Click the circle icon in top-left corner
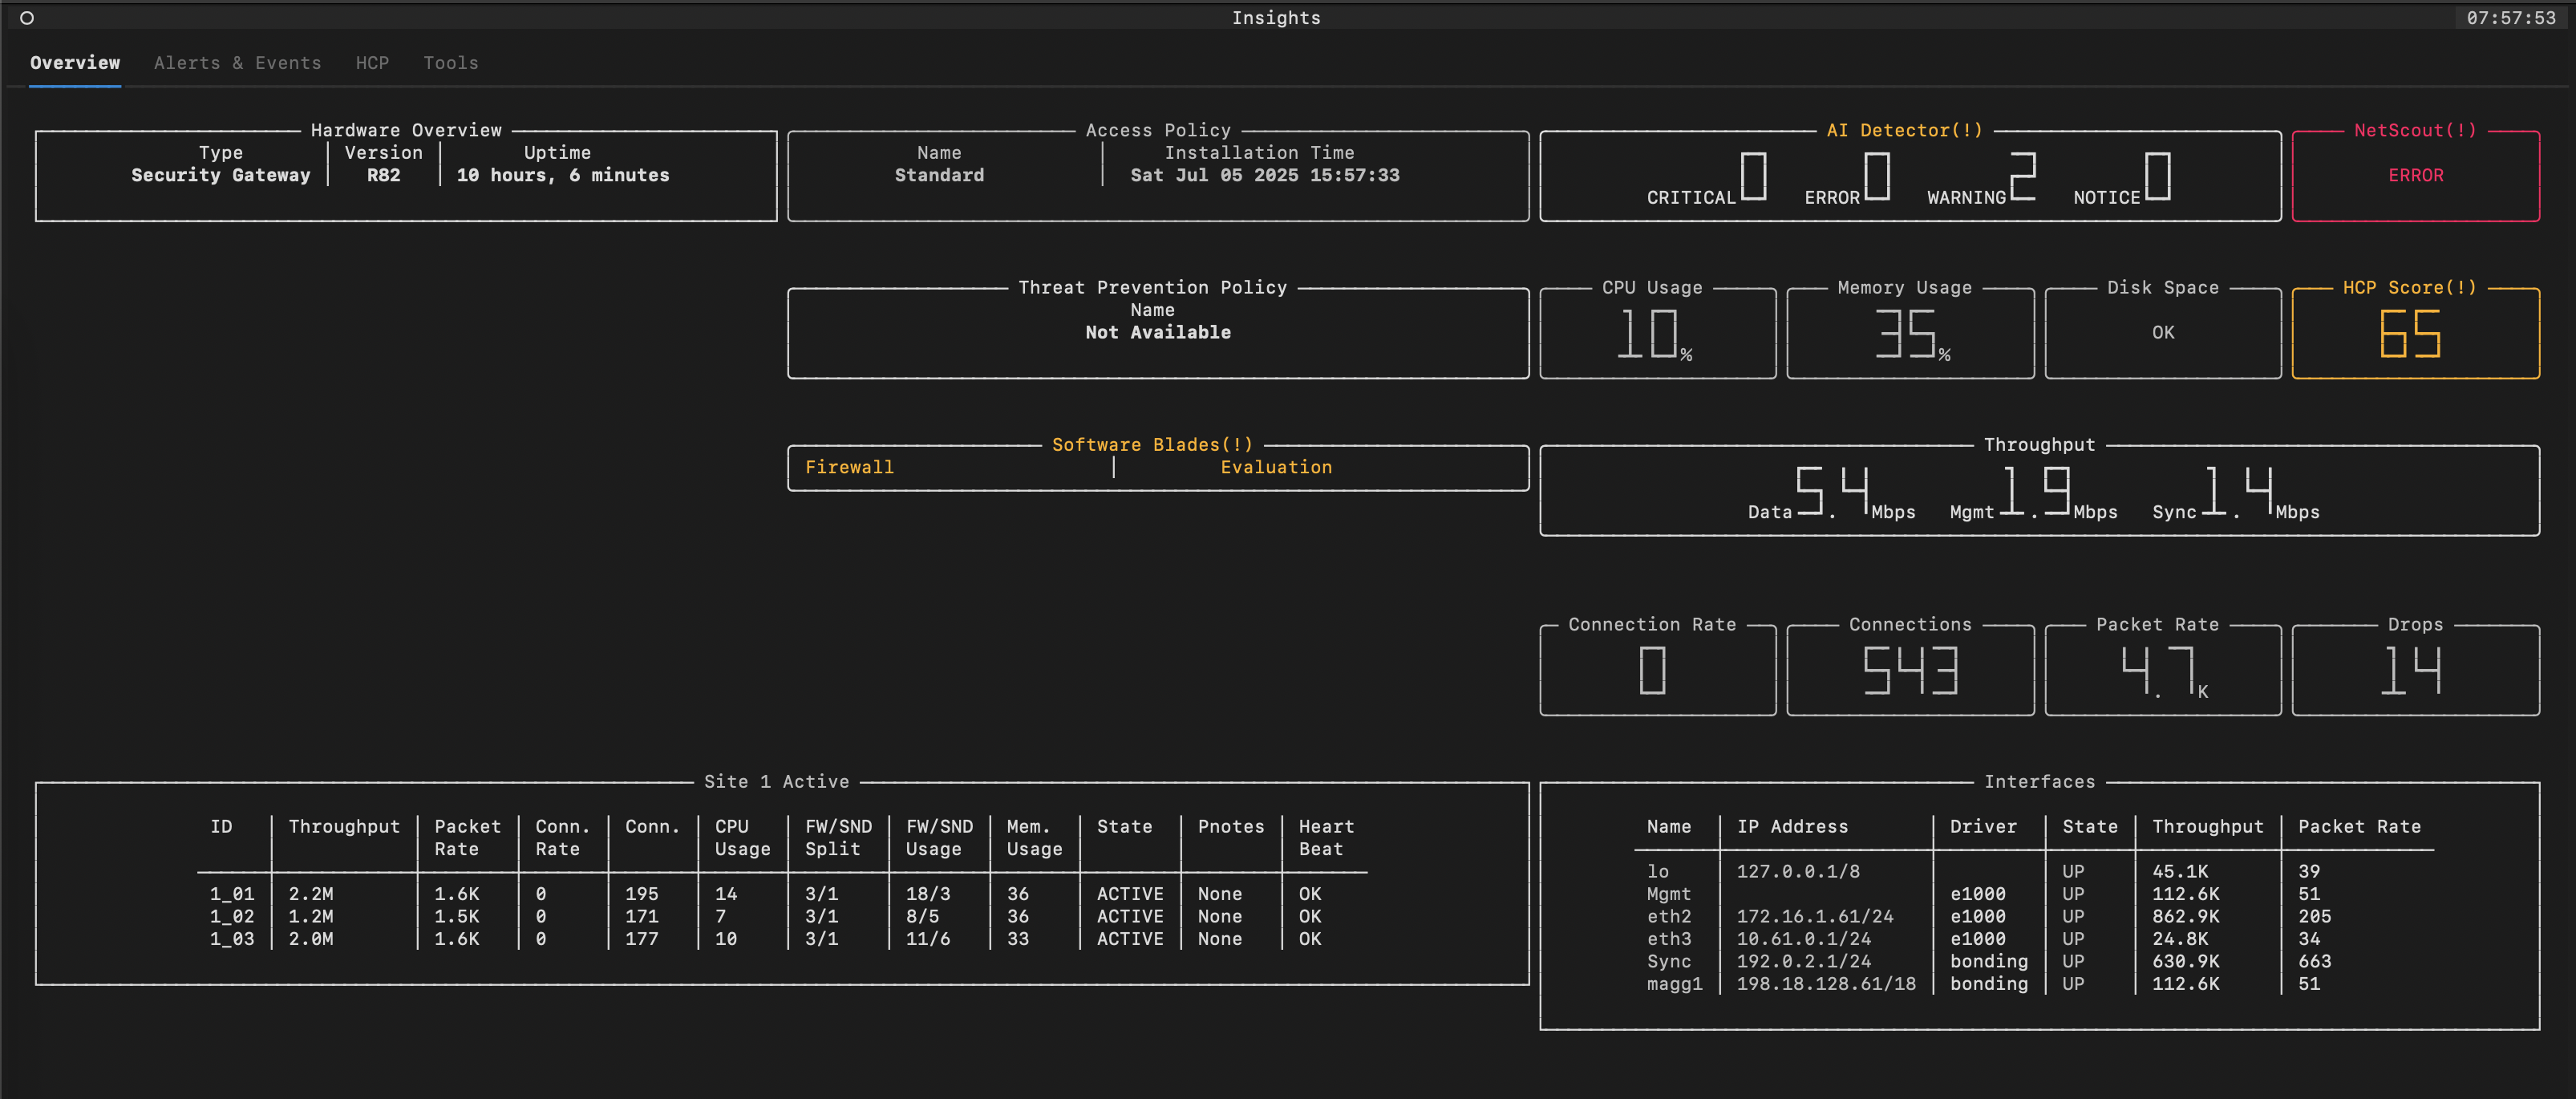The width and height of the screenshot is (2576, 1099). pyautogui.click(x=27, y=18)
